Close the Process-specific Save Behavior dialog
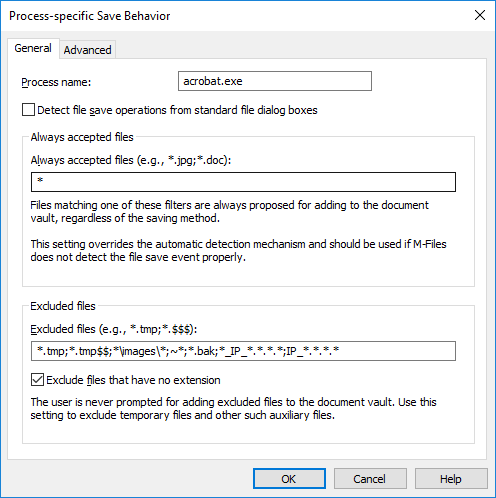 coord(480,15)
